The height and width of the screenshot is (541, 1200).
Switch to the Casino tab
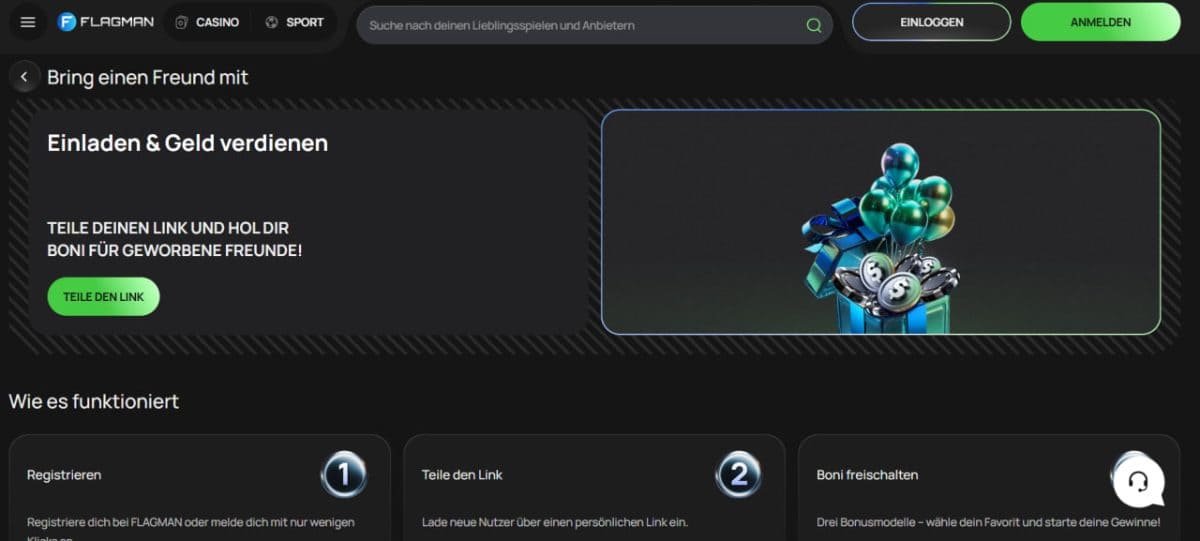pyautogui.click(x=217, y=22)
